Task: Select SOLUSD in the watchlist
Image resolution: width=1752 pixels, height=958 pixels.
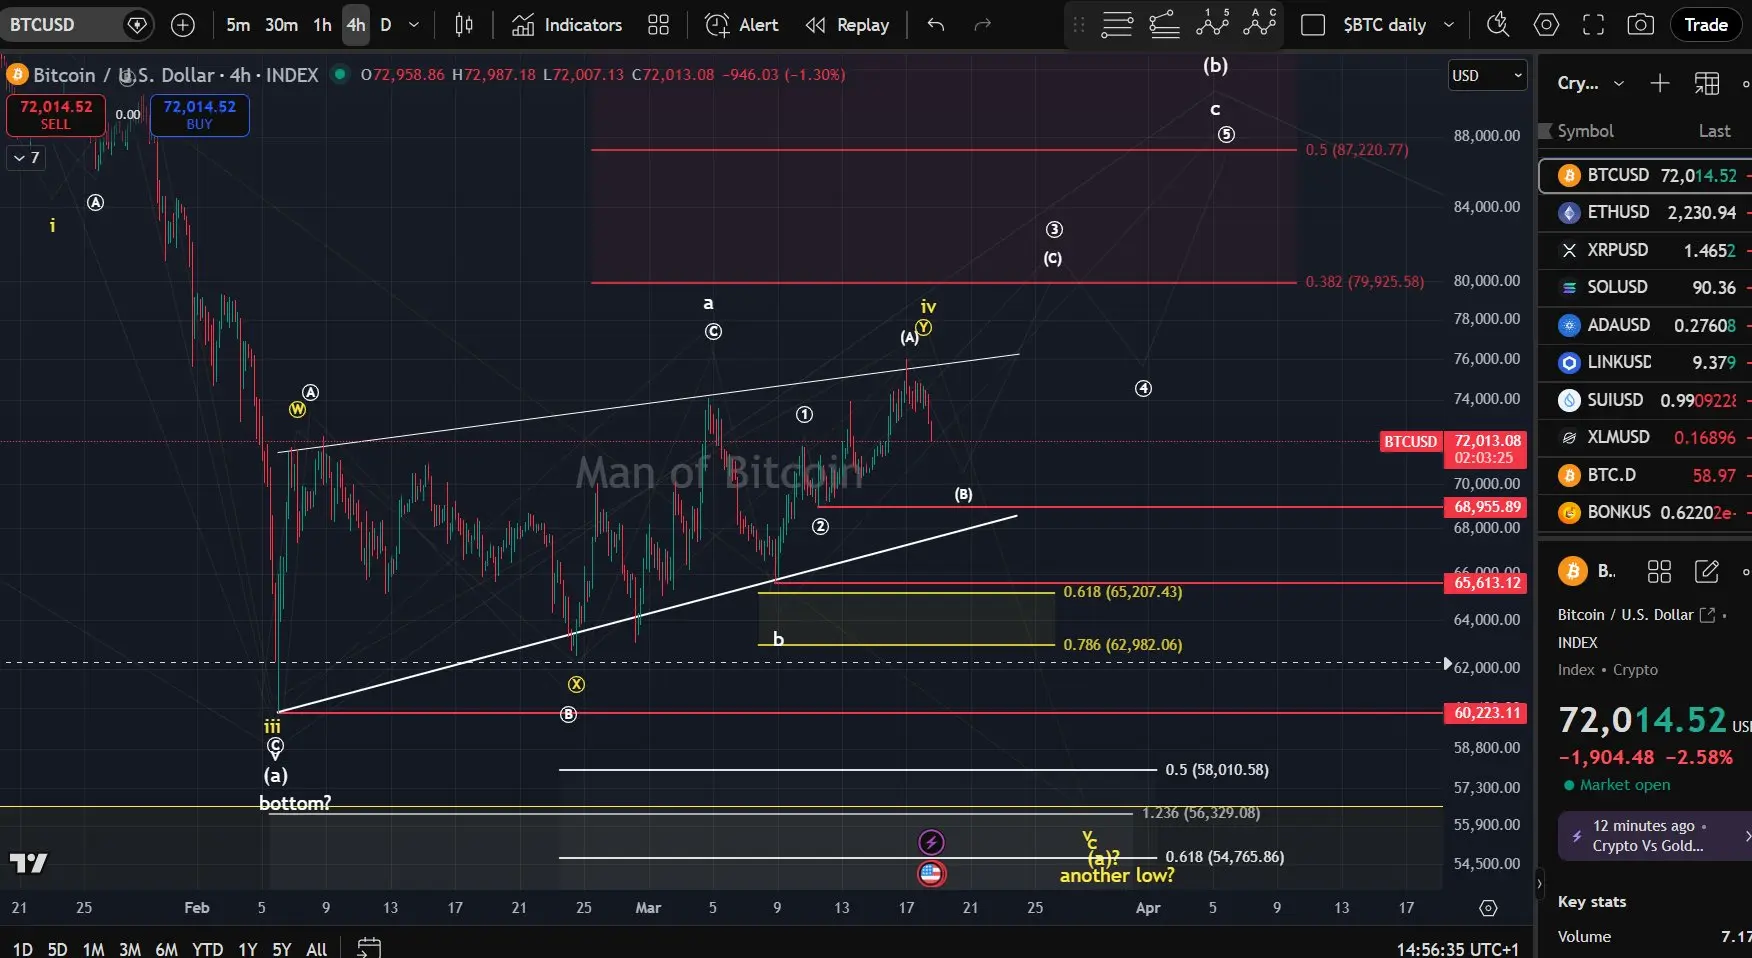Action: coord(1645,287)
